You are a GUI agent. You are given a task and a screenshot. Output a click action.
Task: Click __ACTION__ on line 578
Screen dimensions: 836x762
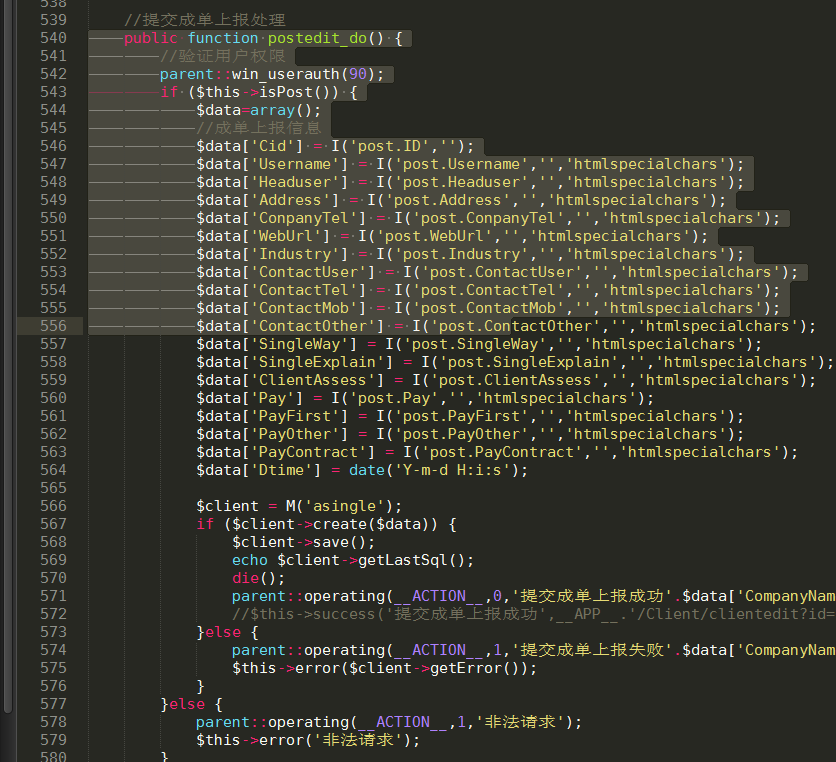(x=403, y=723)
